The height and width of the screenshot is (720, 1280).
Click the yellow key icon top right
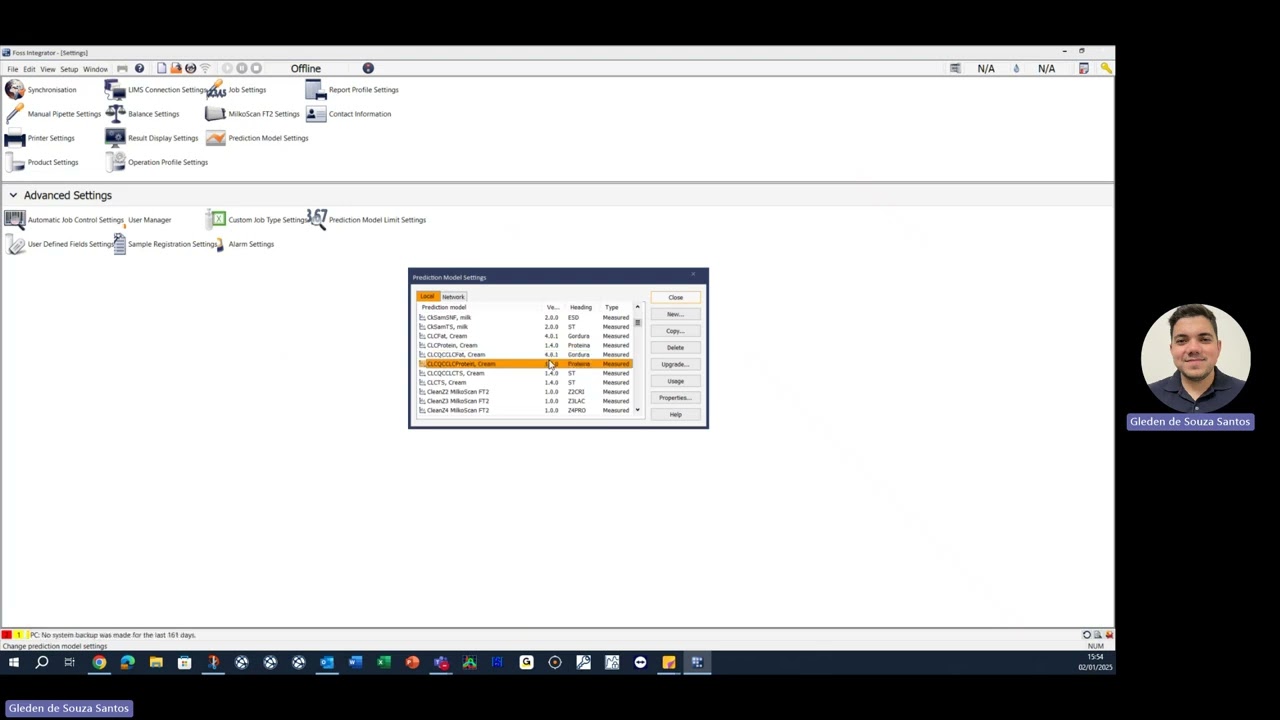[1106, 68]
